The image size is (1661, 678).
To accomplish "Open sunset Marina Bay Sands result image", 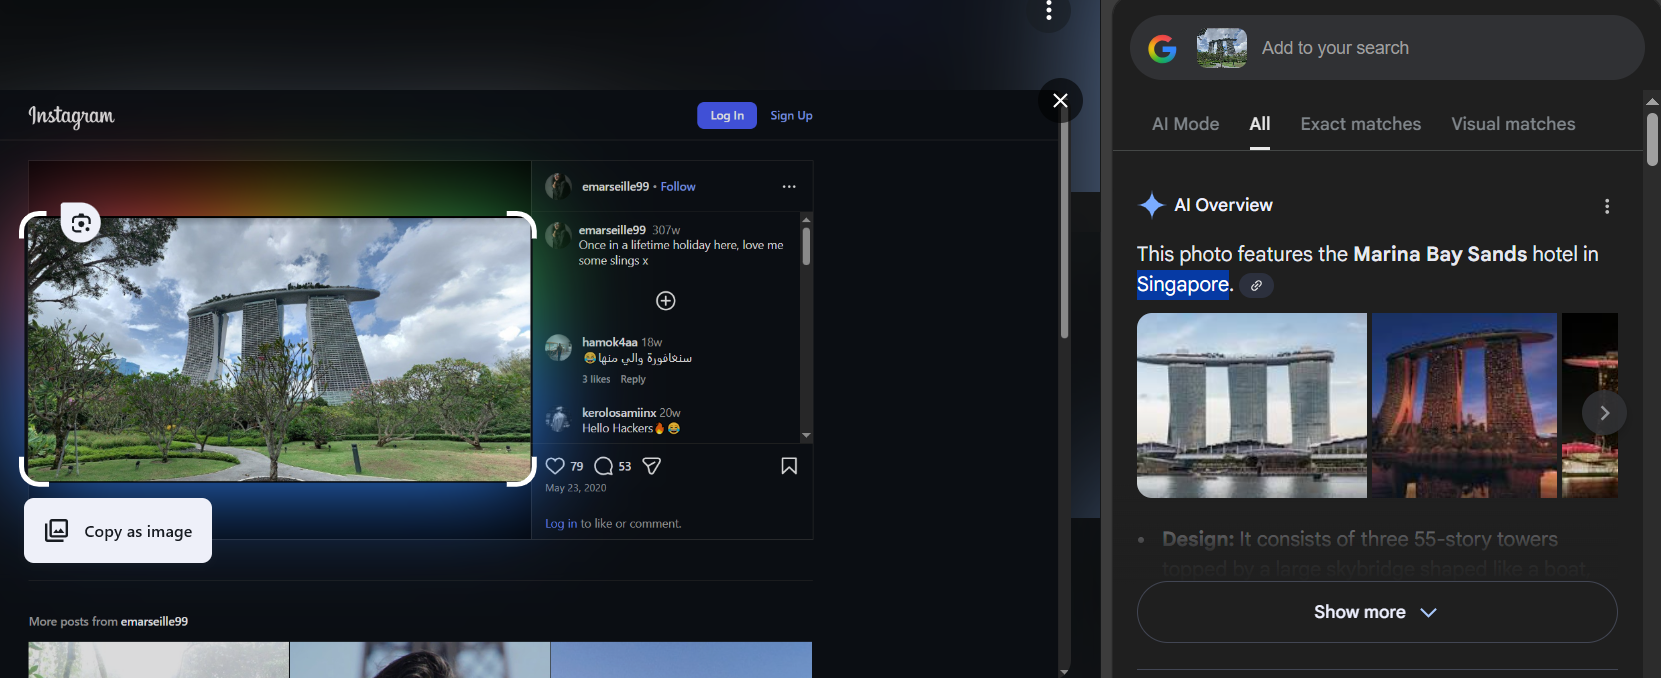I will (1464, 405).
